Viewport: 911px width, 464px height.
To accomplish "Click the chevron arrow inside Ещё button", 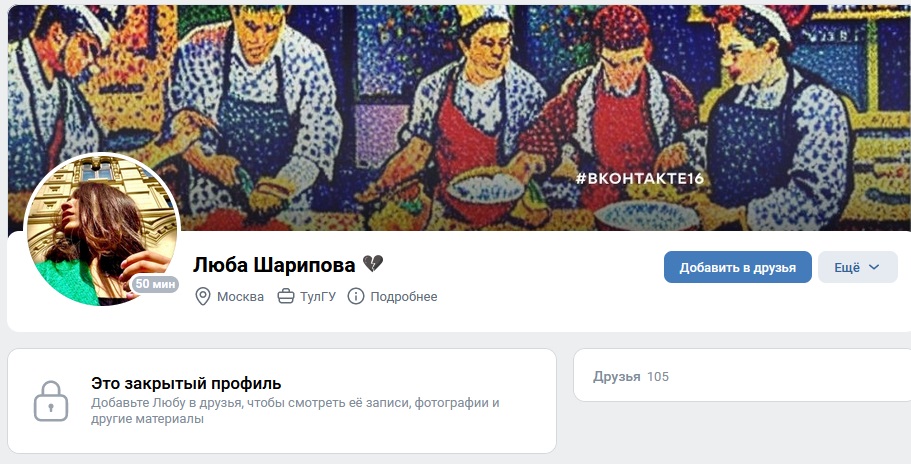I will point(874,267).
